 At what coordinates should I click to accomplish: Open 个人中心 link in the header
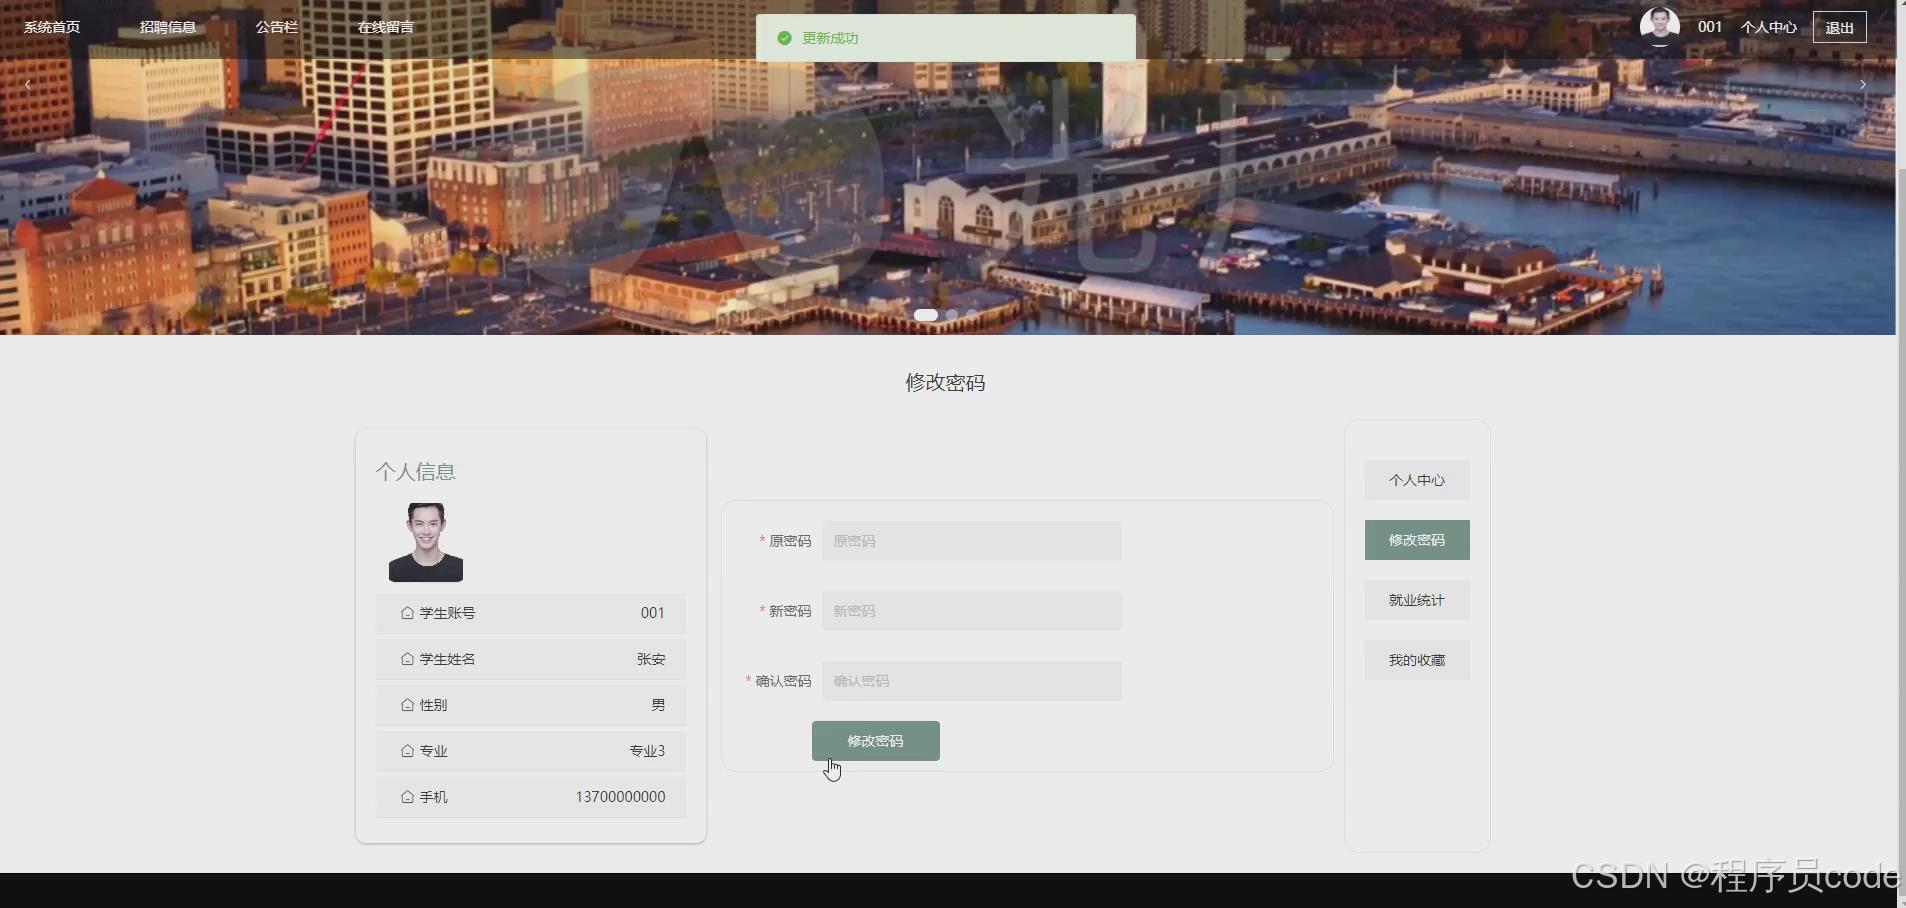tap(1769, 27)
